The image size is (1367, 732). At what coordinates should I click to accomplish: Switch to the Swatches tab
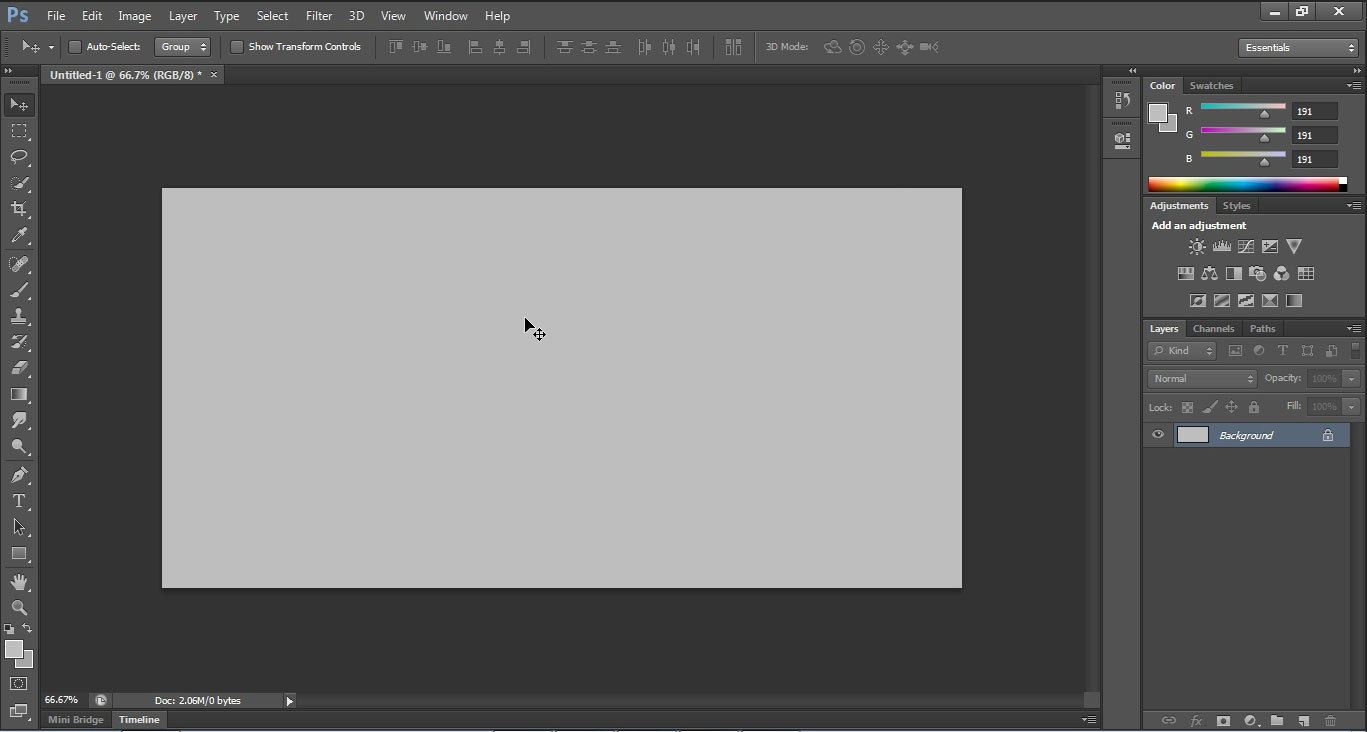point(1211,86)
